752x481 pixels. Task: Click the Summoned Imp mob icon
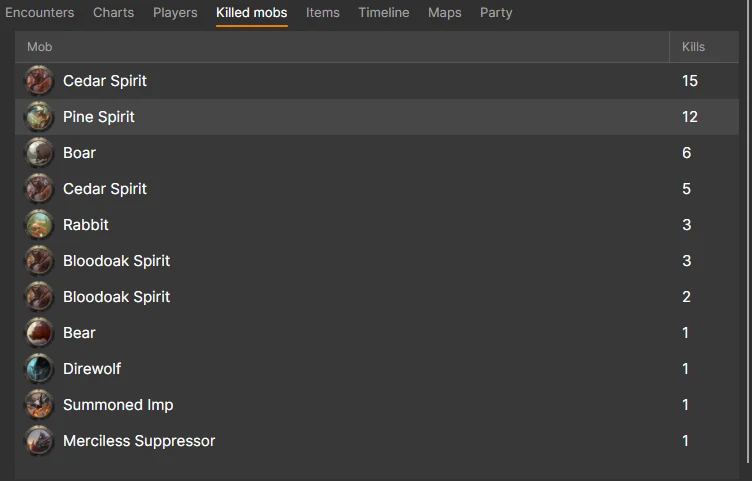(x=39, y=404)
